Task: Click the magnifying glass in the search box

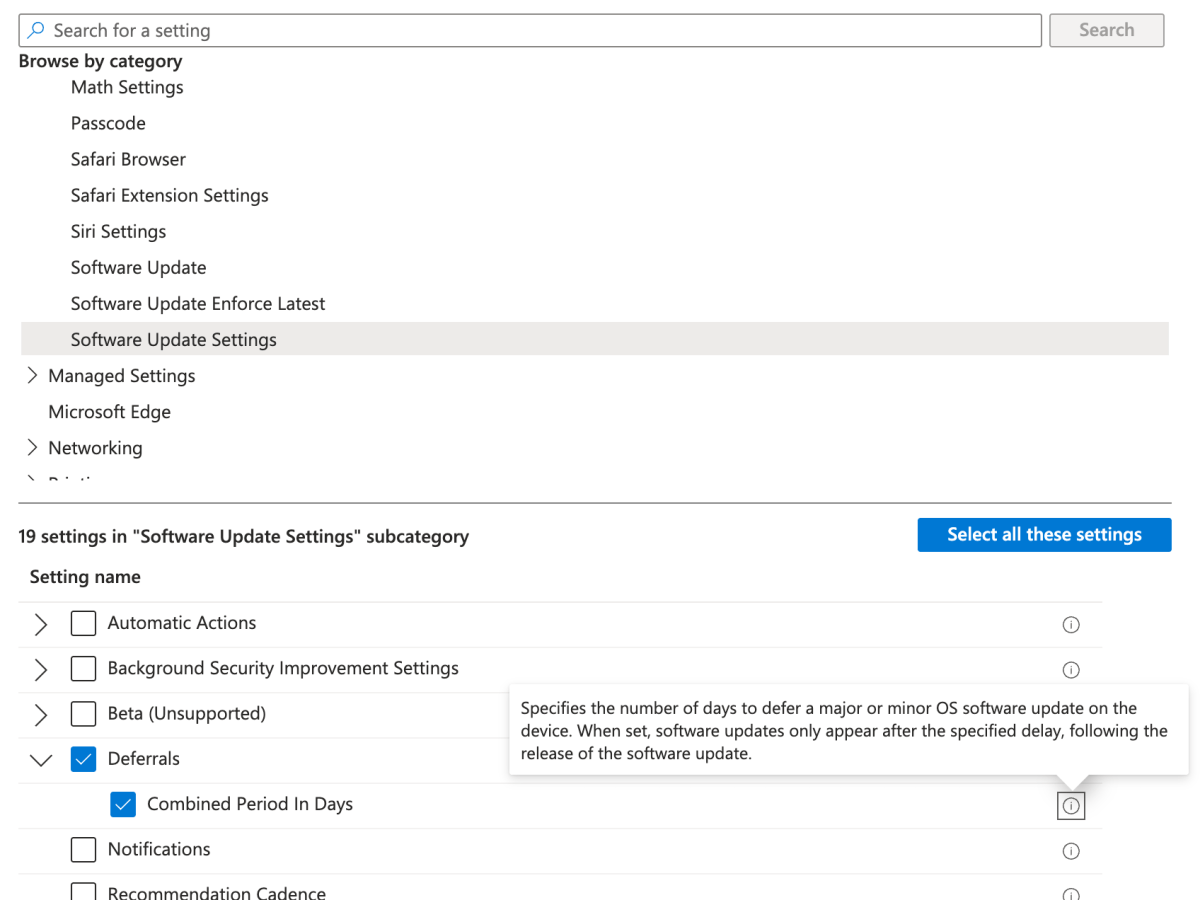Action: point(36,30)
